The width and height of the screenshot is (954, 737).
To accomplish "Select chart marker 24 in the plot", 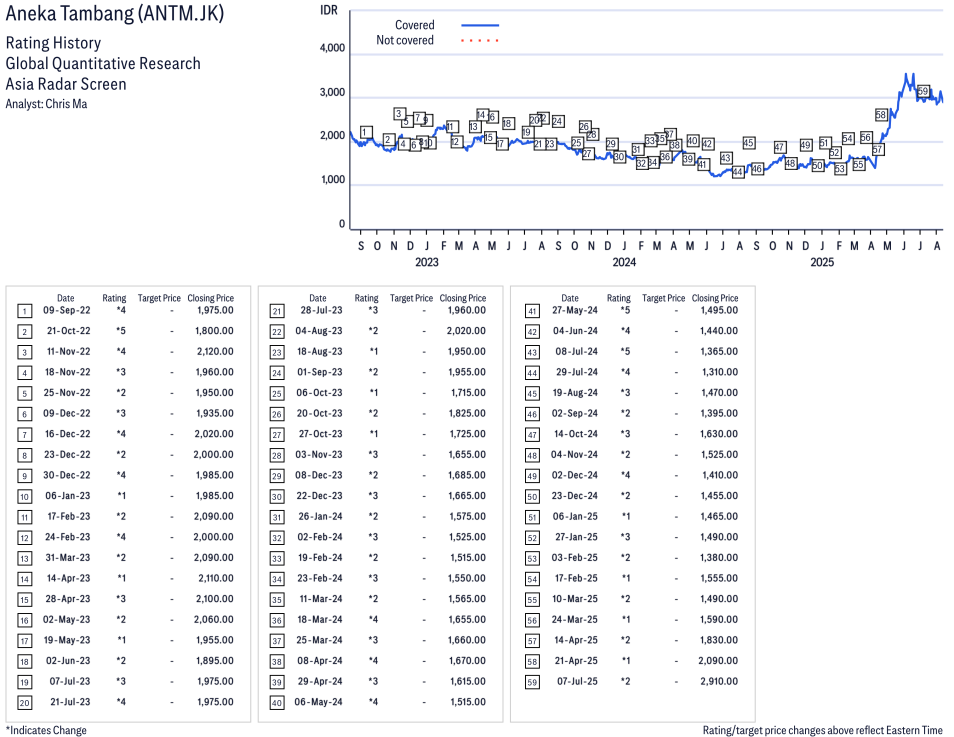I will pyautogui.click(x=557, y=121).
